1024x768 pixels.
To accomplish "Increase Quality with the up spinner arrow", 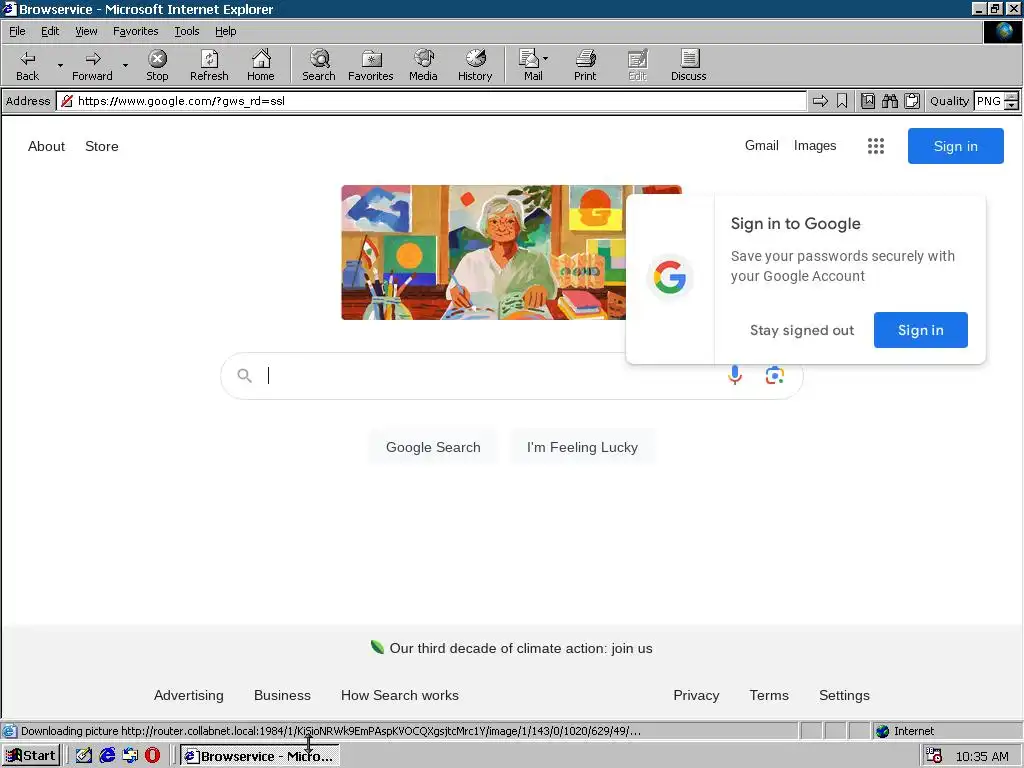I will (1011, 97).
